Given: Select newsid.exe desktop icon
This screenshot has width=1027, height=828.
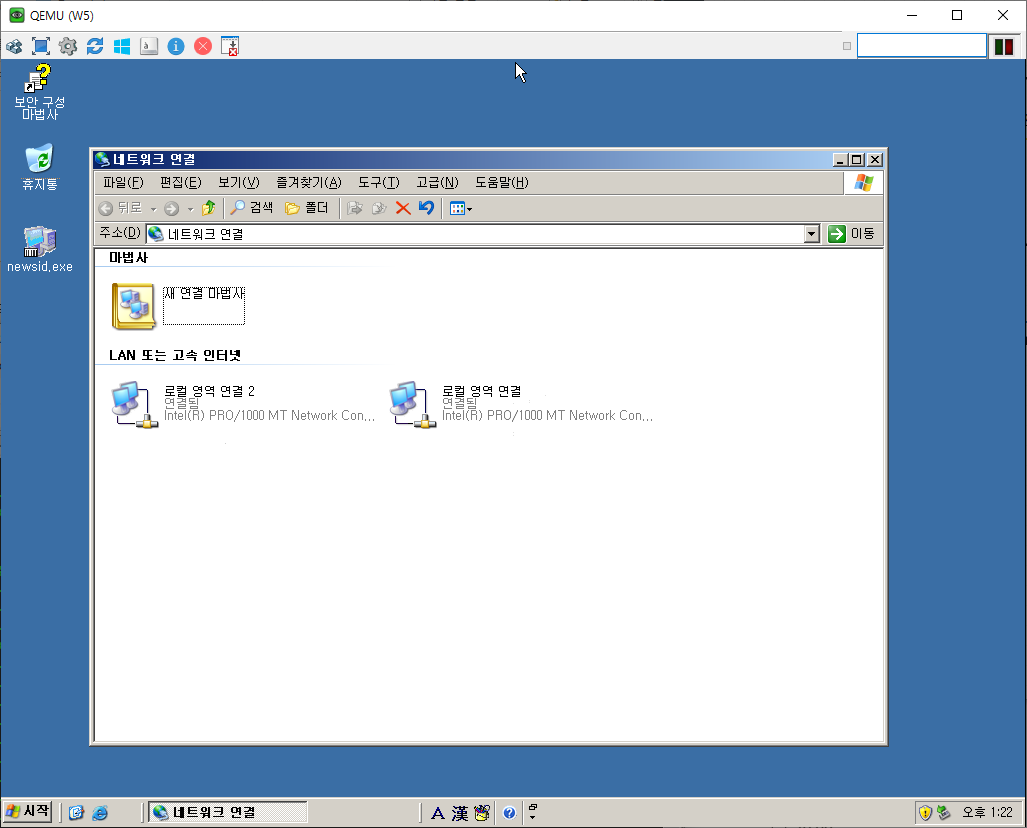Looking at the screenshot, I should 39,250.
